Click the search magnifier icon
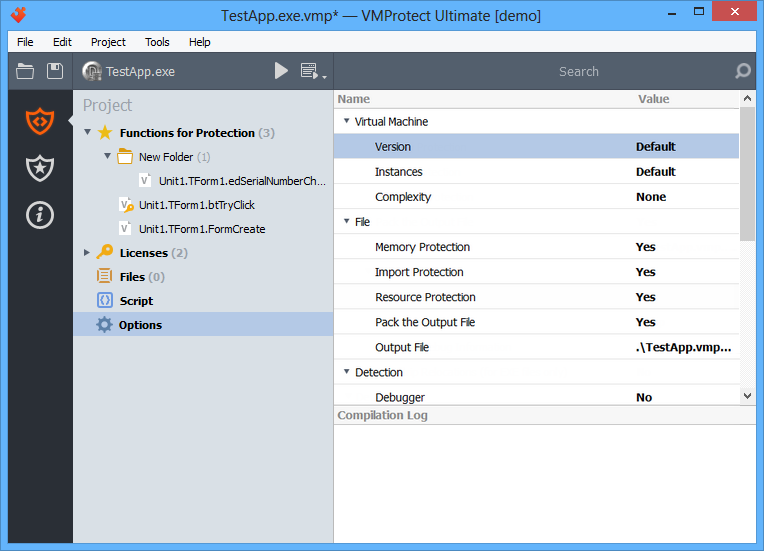The width and height of the screenshot is (764, 551). pos(743,71)
